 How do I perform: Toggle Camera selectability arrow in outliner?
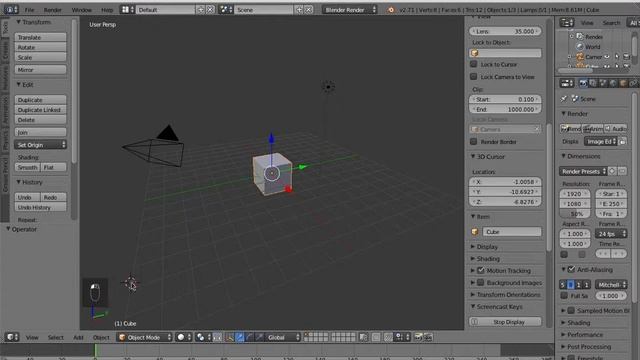click(x=617, y=57)
